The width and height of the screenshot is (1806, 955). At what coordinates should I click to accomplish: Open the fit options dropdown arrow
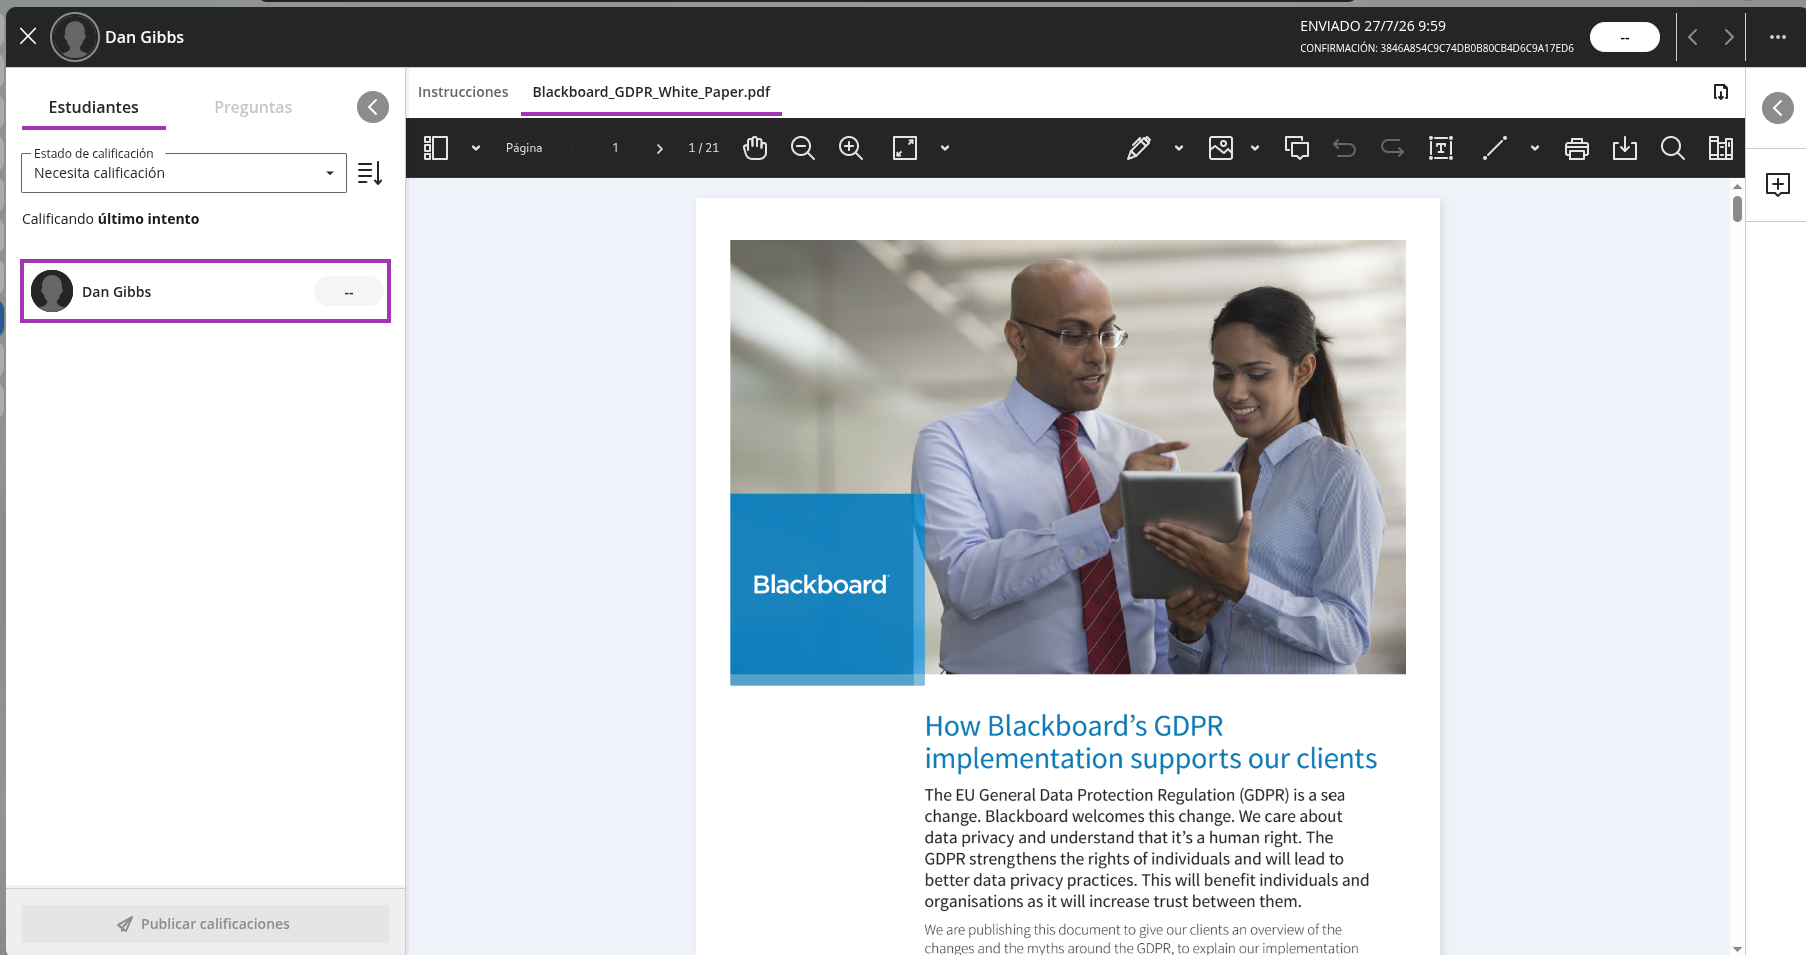point(945,148)
